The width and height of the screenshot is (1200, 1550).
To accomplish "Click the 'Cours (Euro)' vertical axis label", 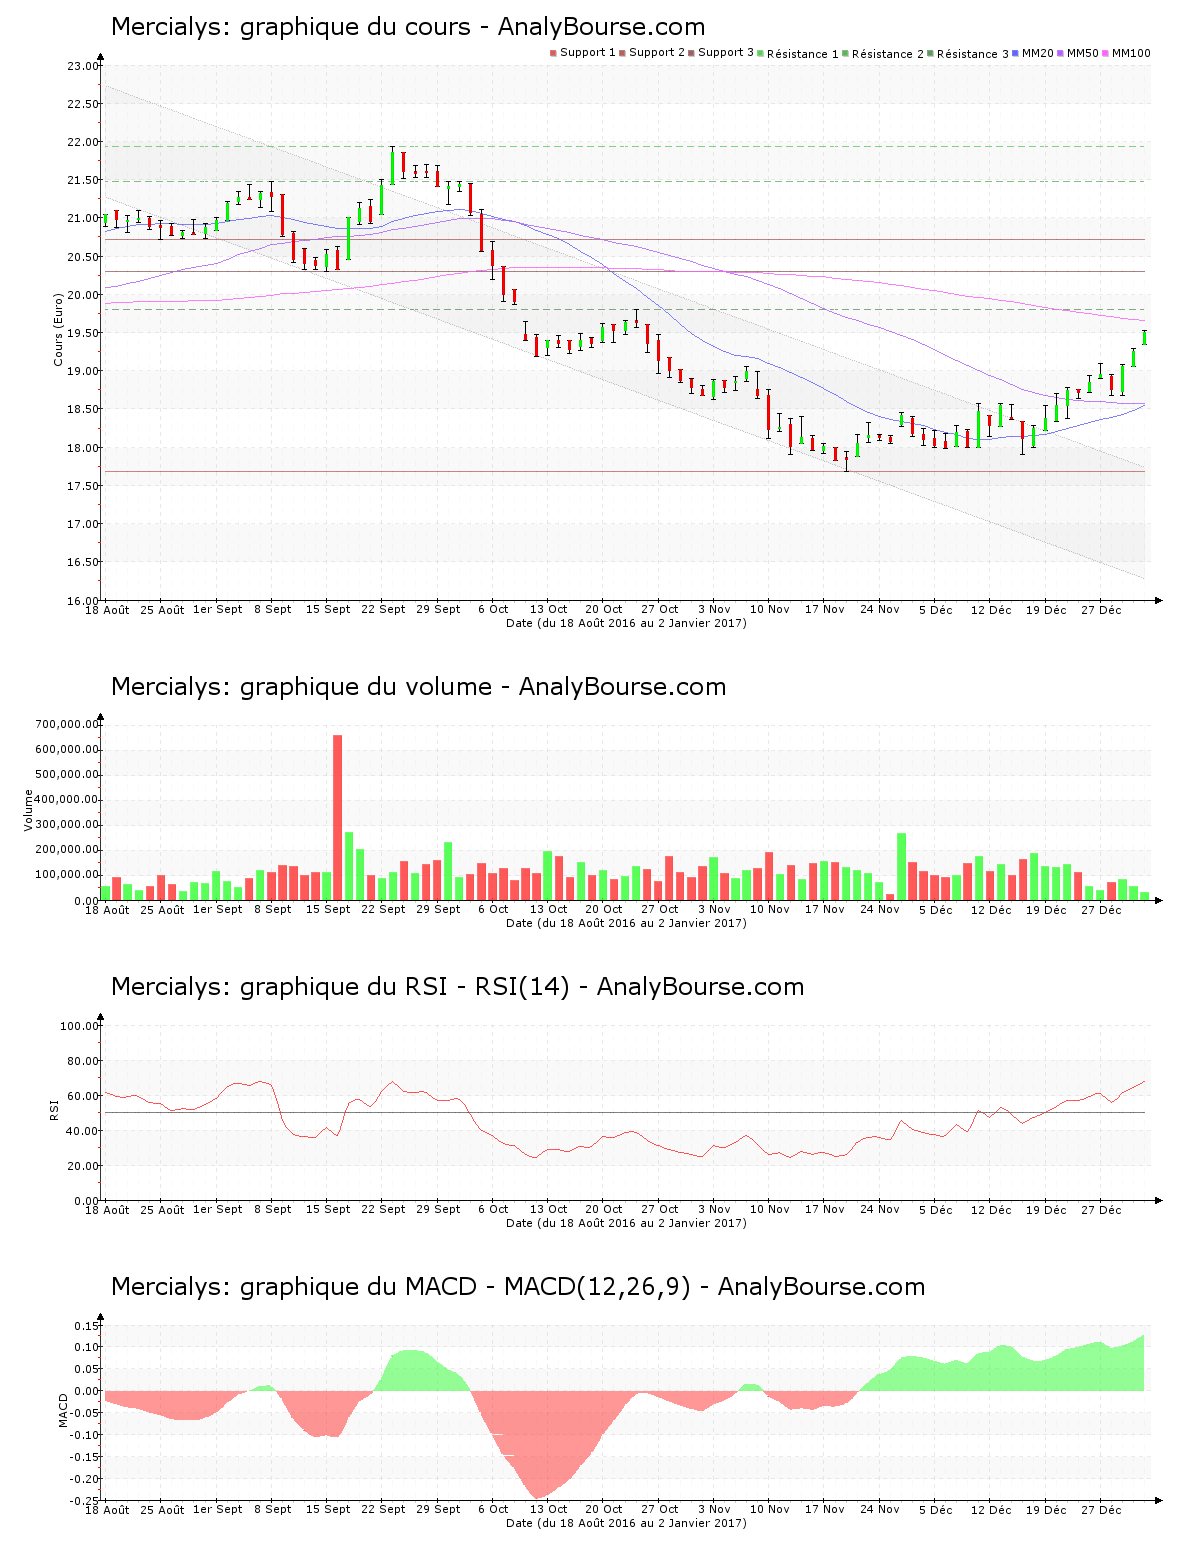I will (58, 329).
